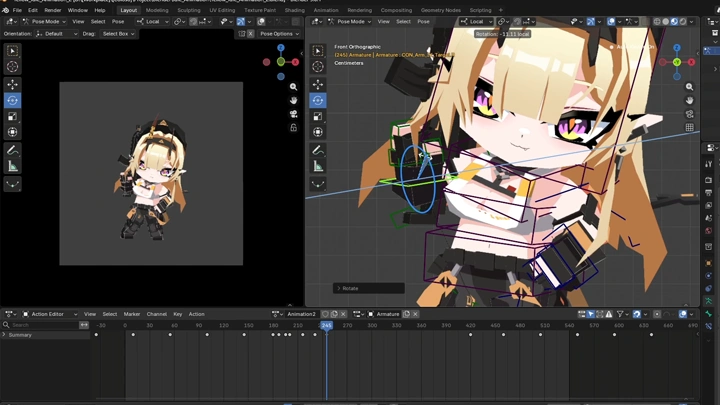The image size is (720, 405).
Task: Toggle lock camera to view in left viewport
Action: pos(293,128)
